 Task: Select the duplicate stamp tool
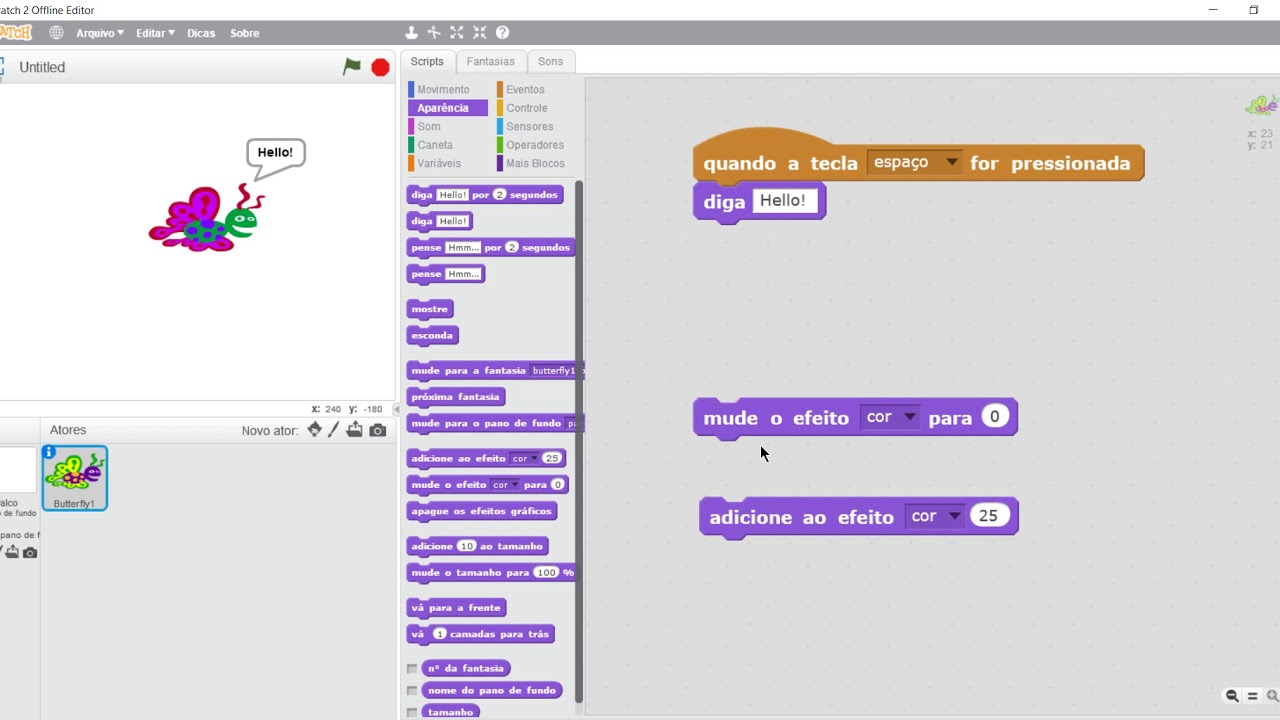pyautogui.click(x=411, y=33)
